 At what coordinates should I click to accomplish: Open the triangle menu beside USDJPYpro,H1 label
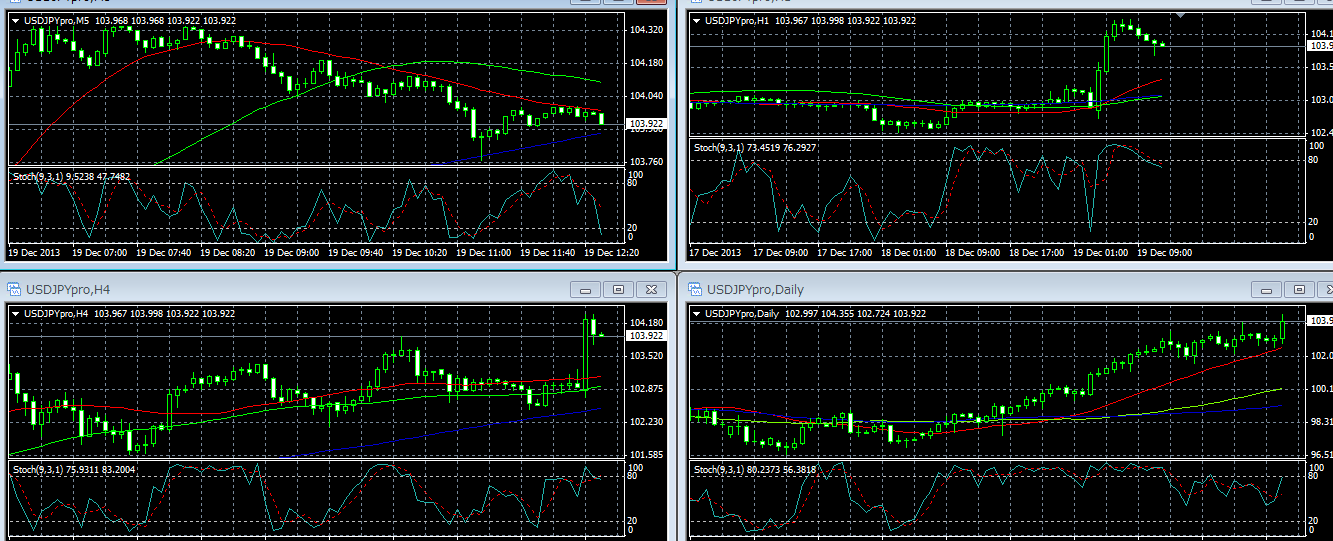697,20
